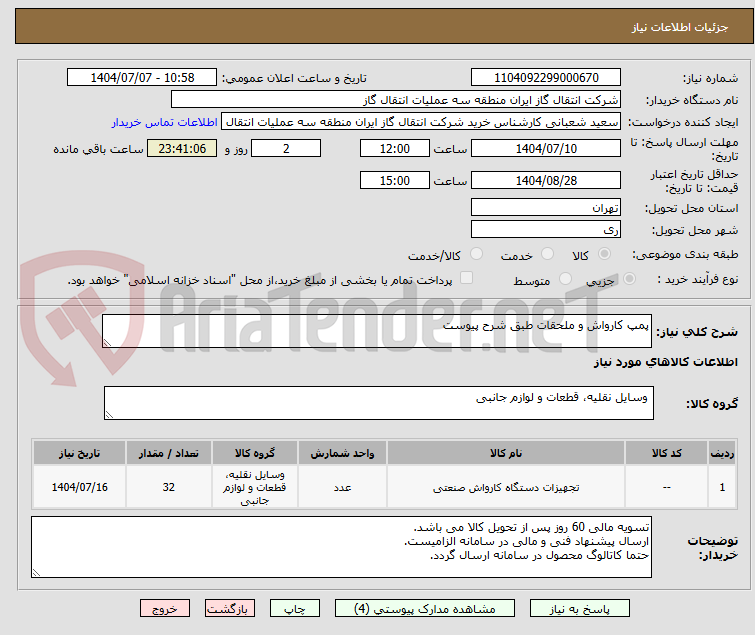Image resolution: width=755 pixels, height=635 pixels.
Task: Select the 'جزیی' purchase type radio
Action: [x=629, y=279]
